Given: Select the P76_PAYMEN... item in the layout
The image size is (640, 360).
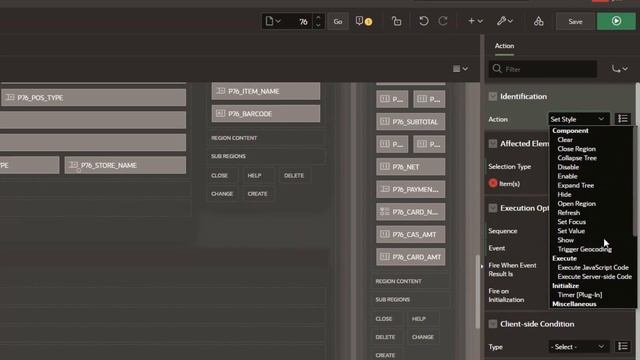Looking at the screenshot, I should [x=410, y=189].
